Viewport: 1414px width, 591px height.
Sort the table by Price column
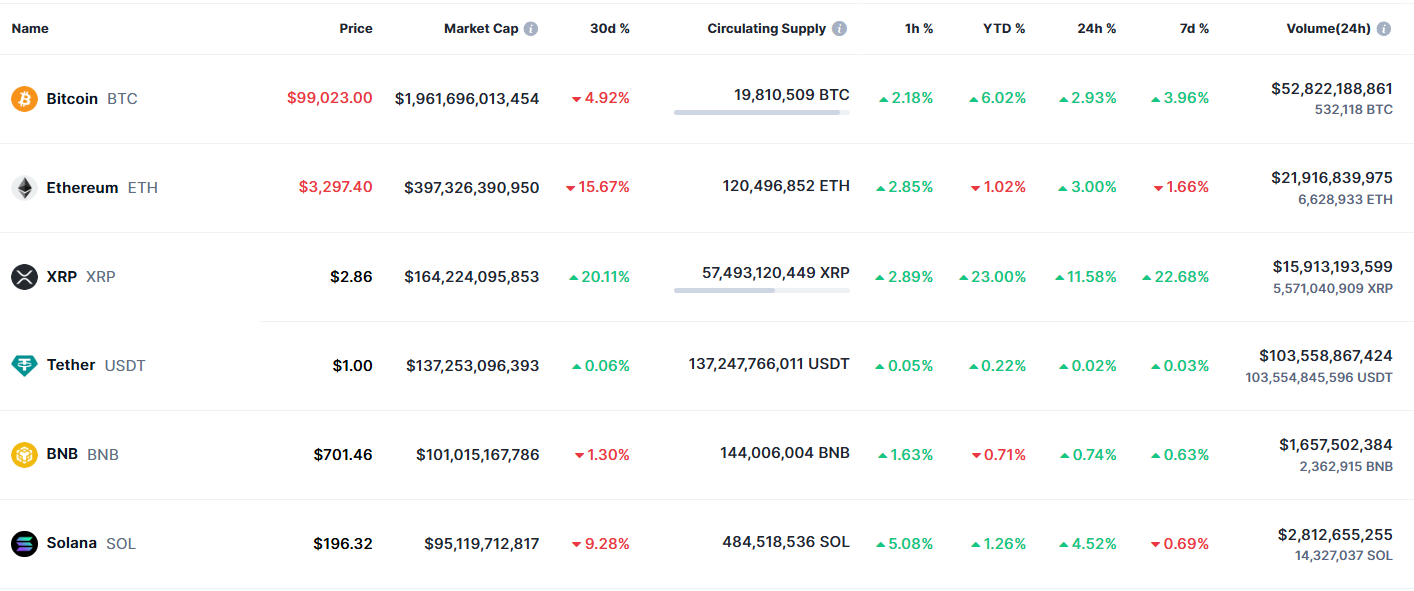pyautogui.click(x=356, y=28)
